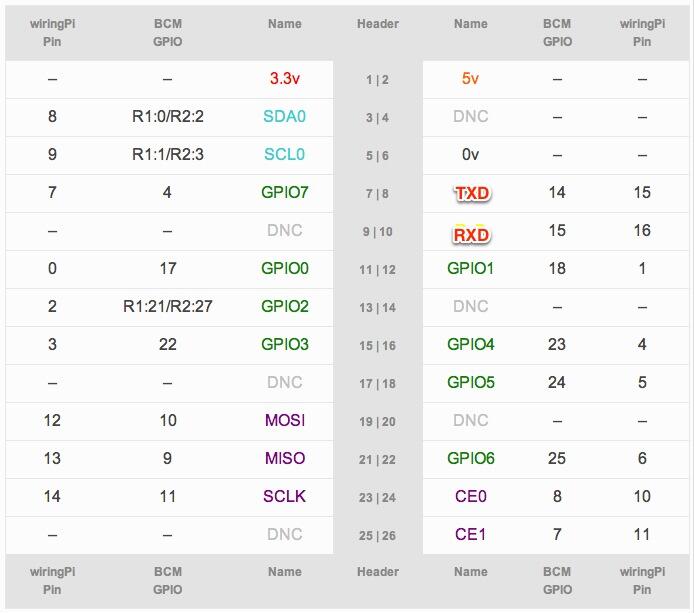Image resolution: width=694 pixels, height=613 pixels.
Task: Click the top Header column heading
Action: (378, 24)
